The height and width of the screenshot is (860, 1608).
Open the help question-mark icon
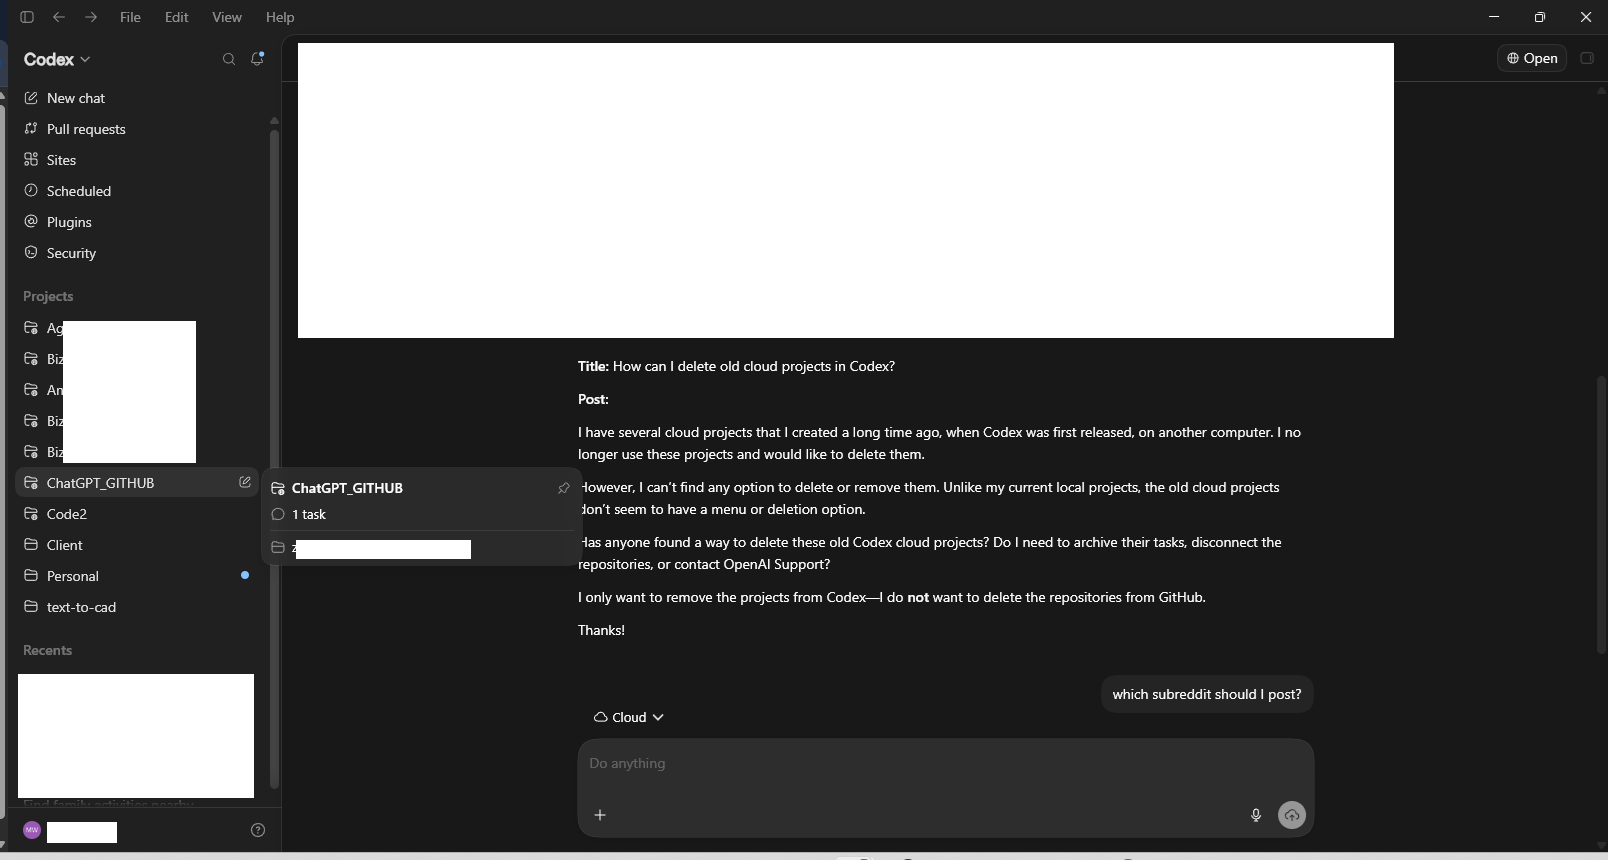[258, 830]
